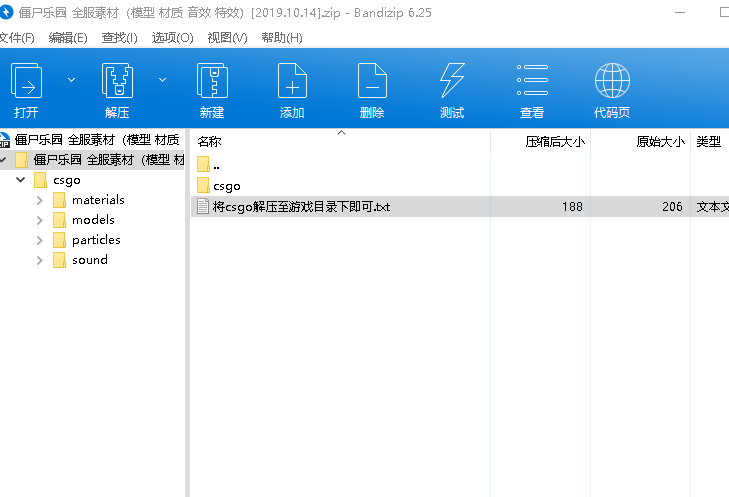Select the models folder in tree
Image resolution: width=729 pixels, height=497 pixels.
pos(93,220)
